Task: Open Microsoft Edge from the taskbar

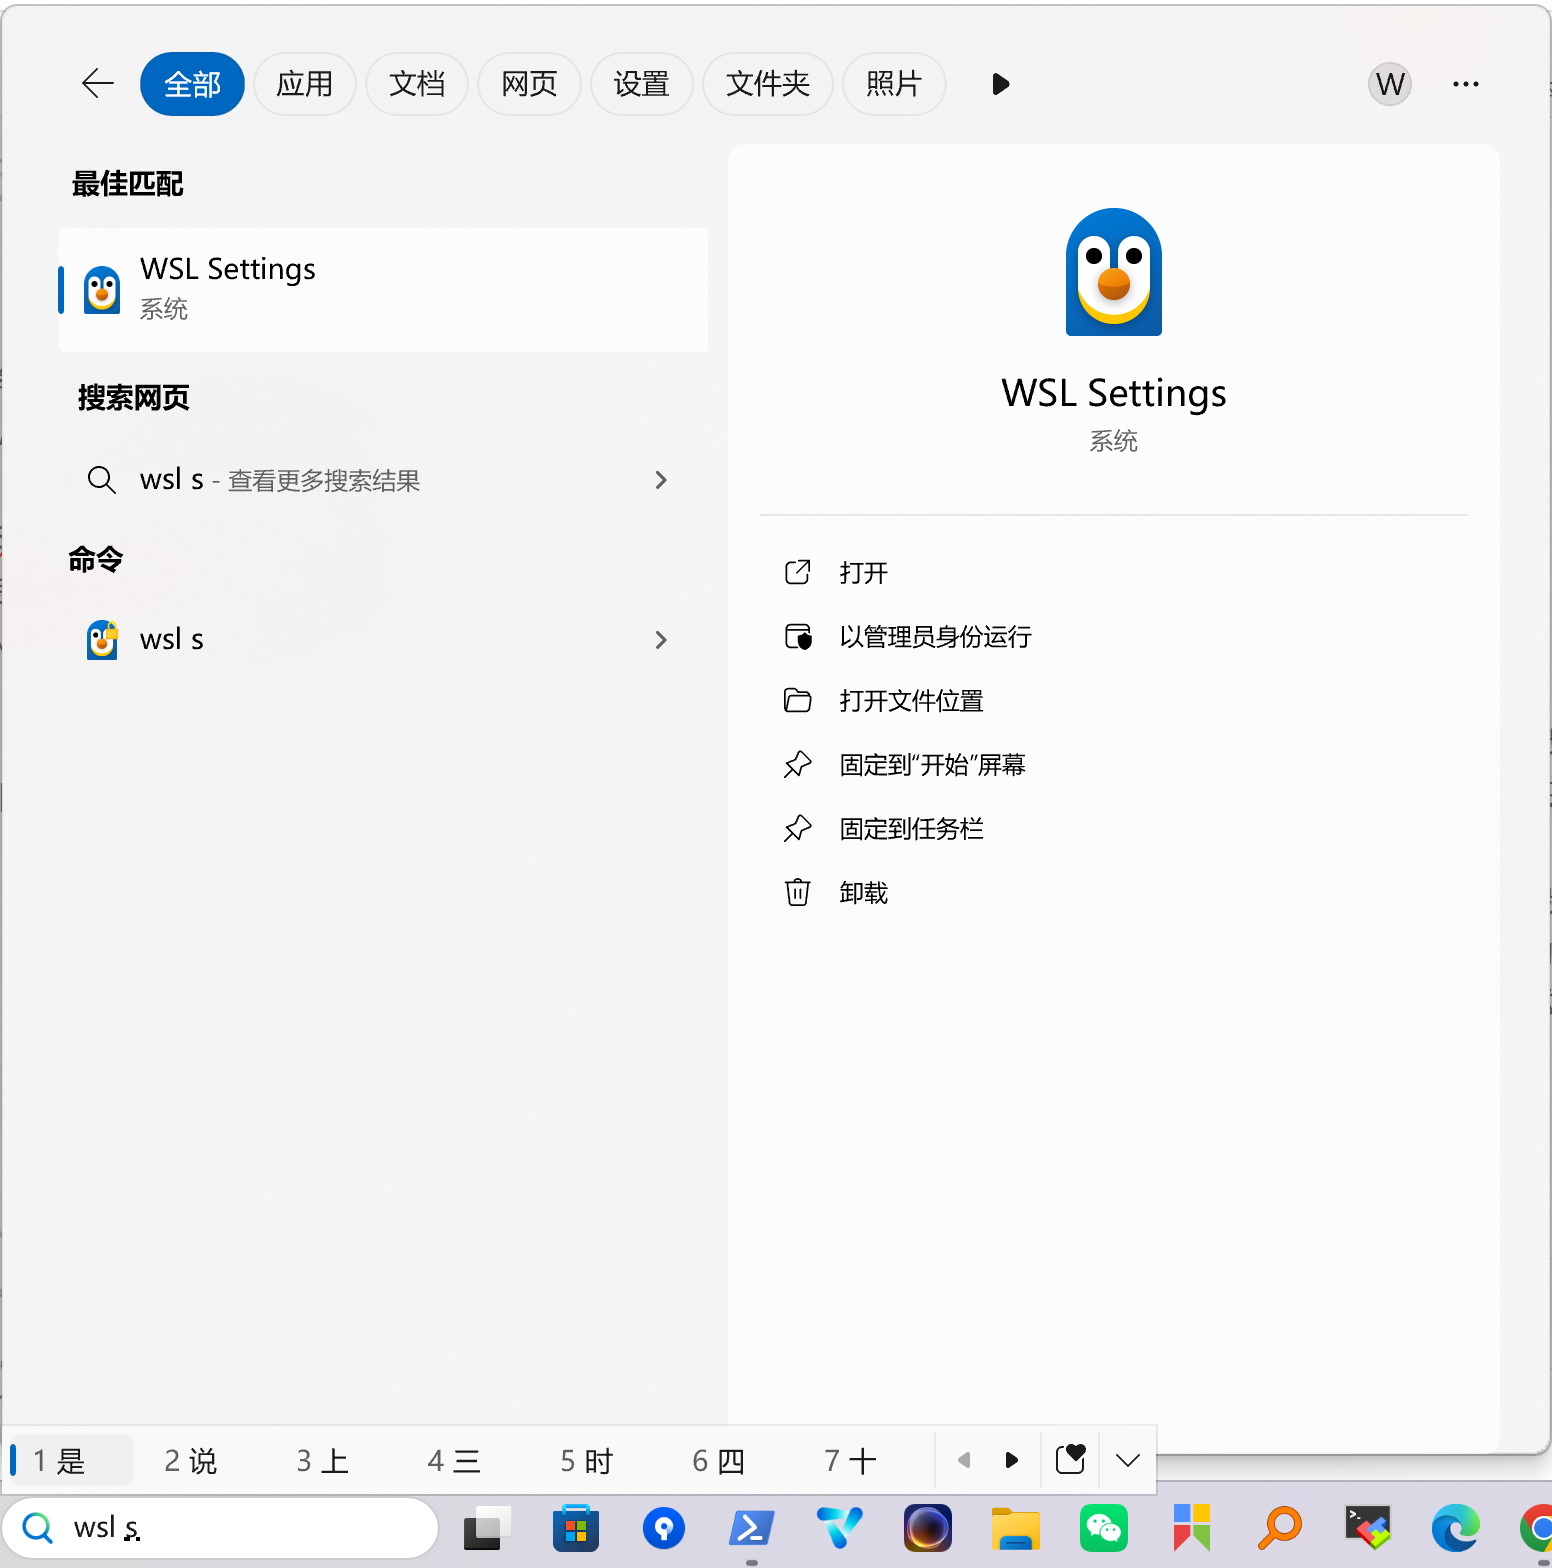Action: [x=1456, y=1528]
